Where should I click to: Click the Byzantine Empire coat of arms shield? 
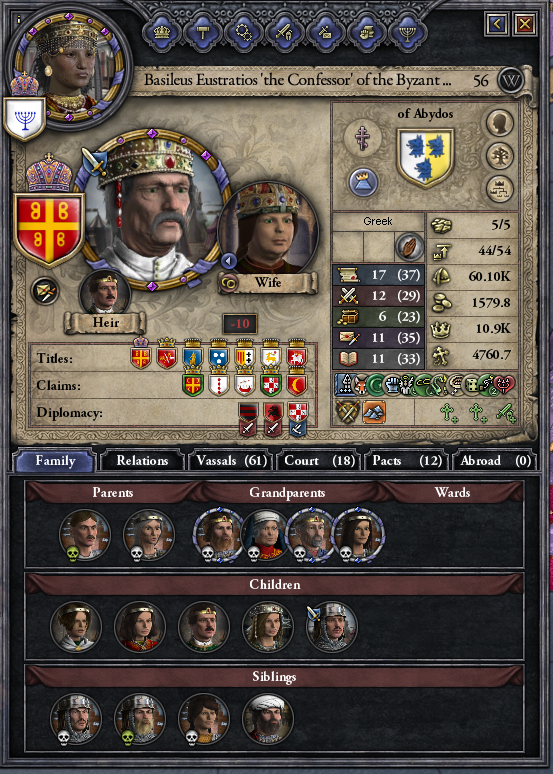coord(49,229)
